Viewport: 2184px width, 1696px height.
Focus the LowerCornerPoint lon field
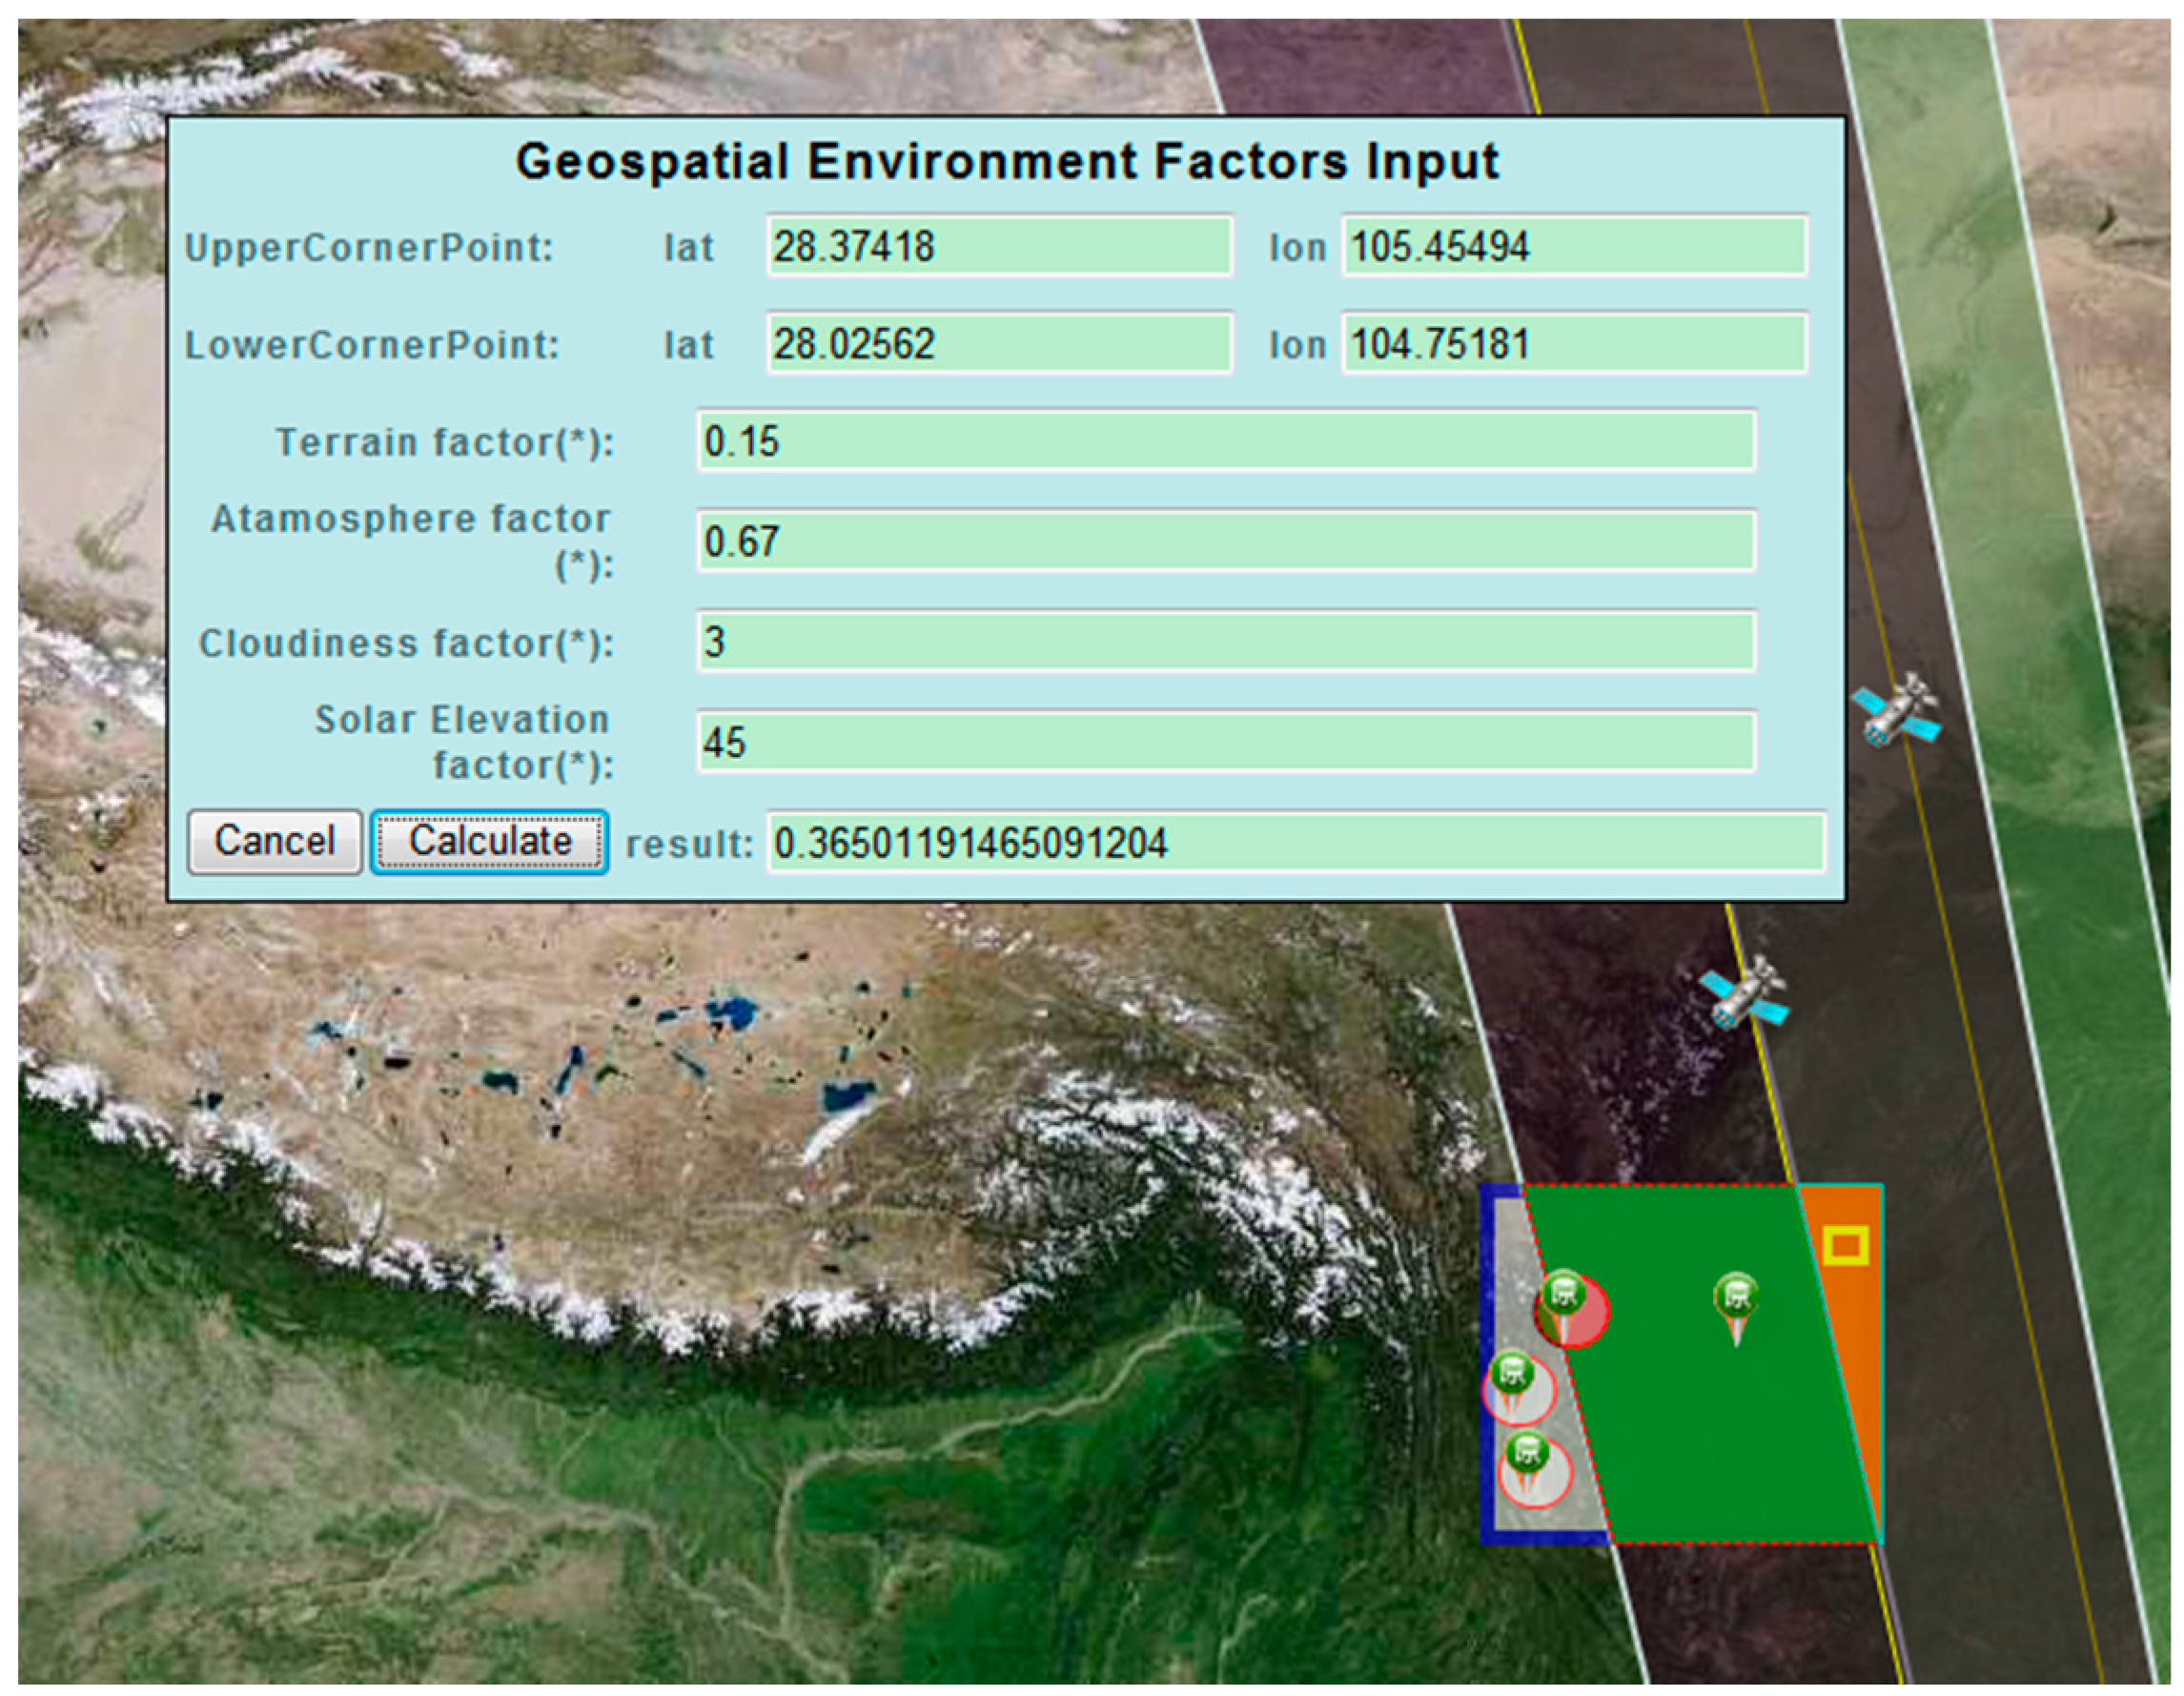tap(1573, 344)
